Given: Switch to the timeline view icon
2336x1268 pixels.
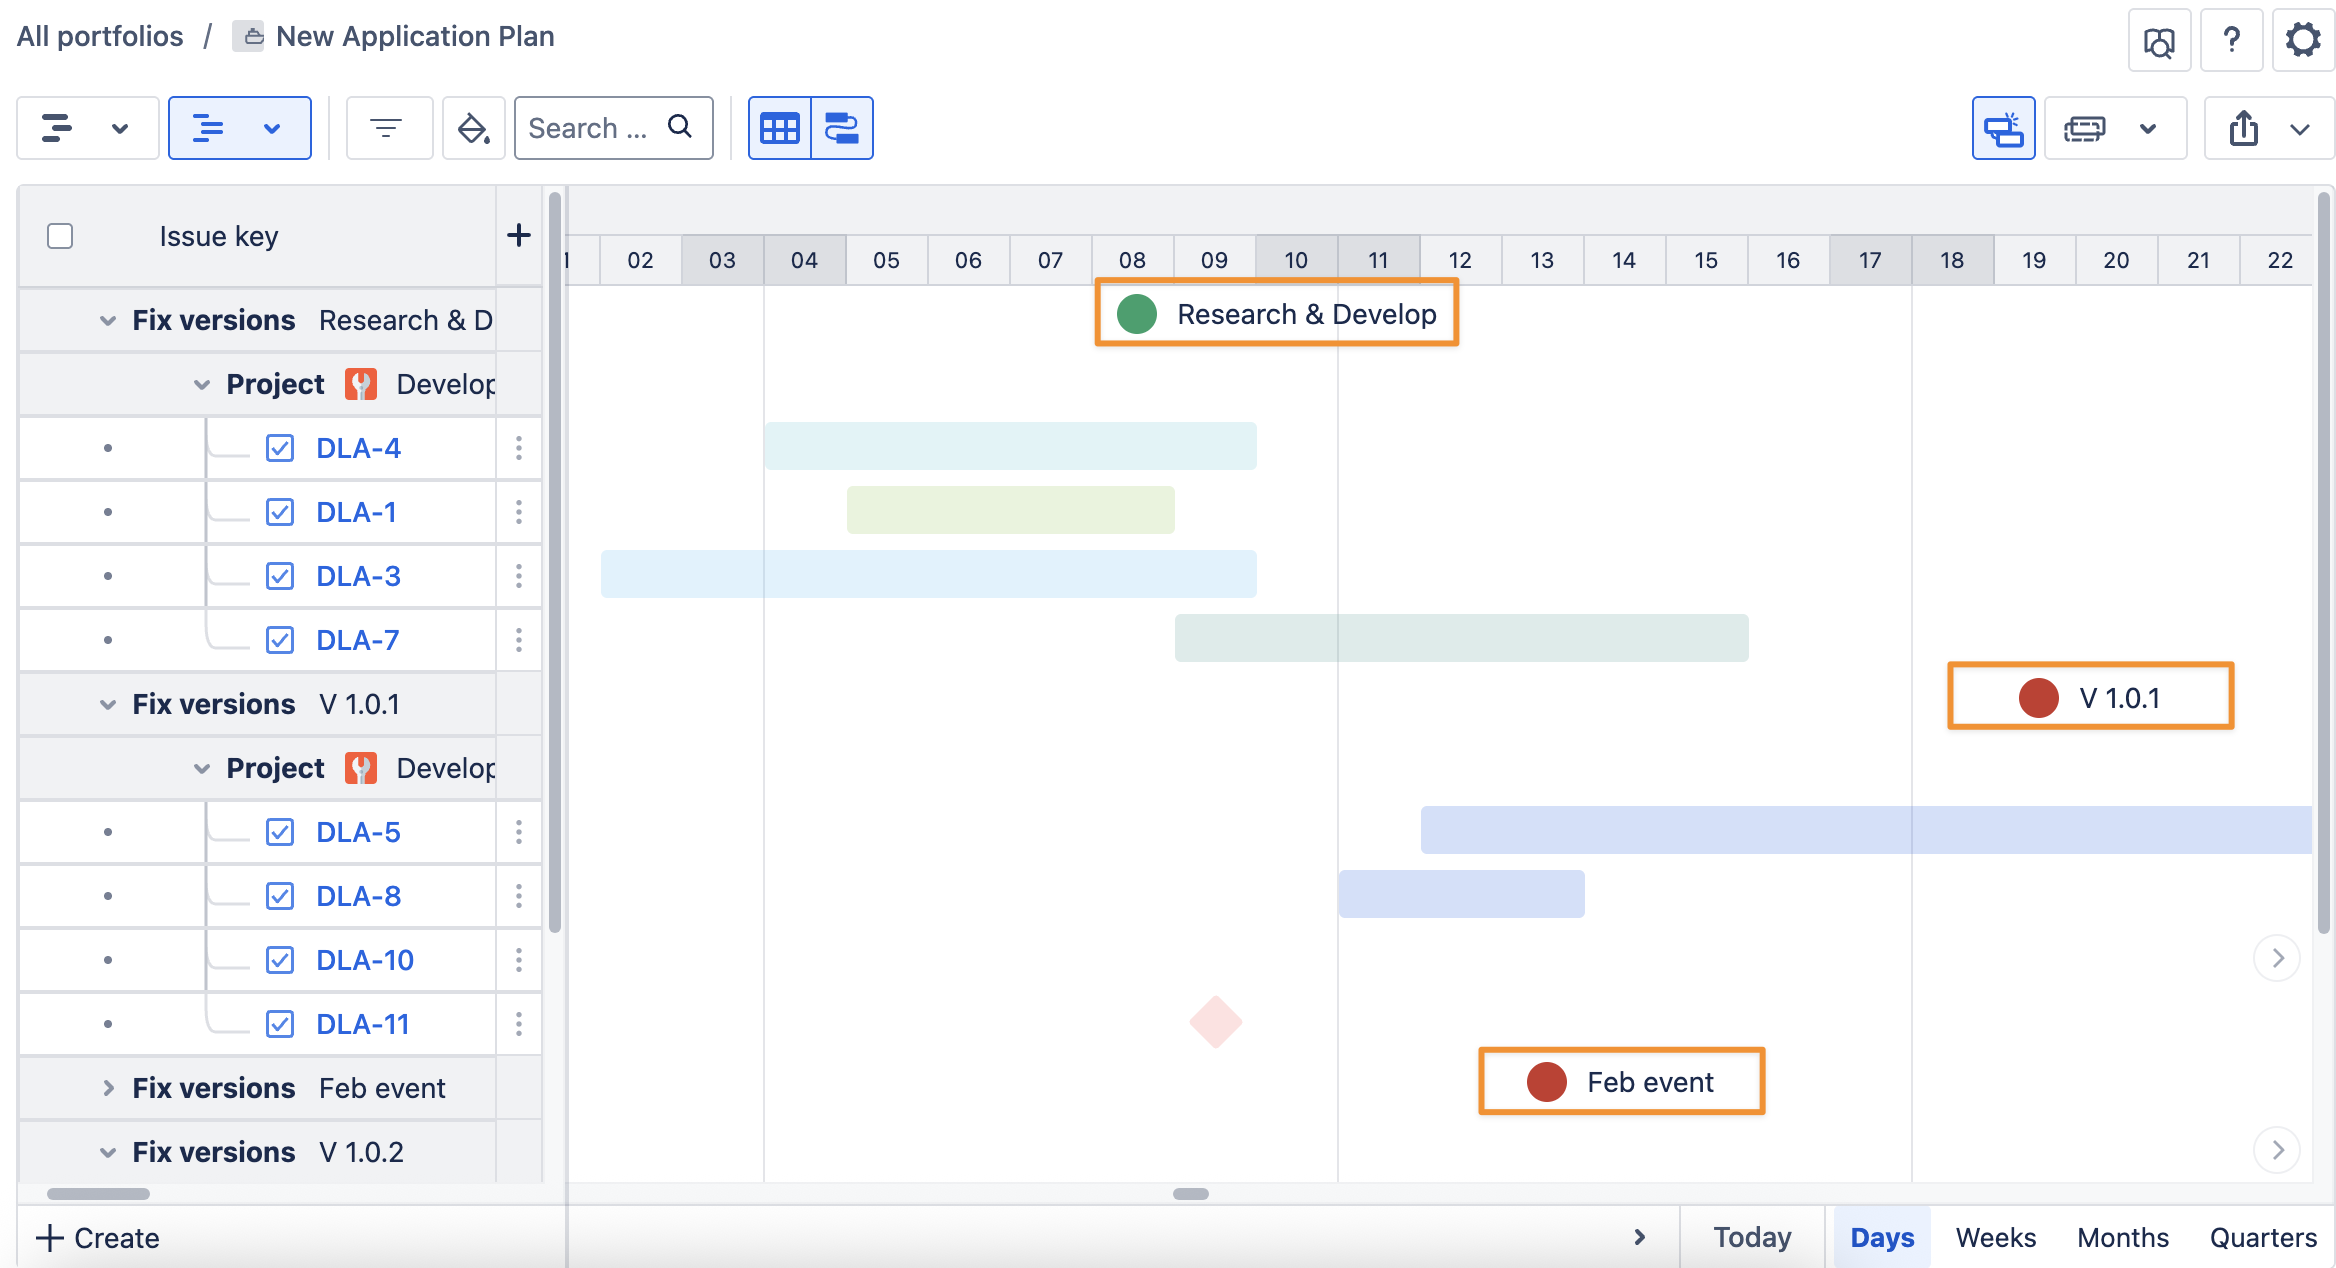Looking at the screenshot, I should click(842, 128).
